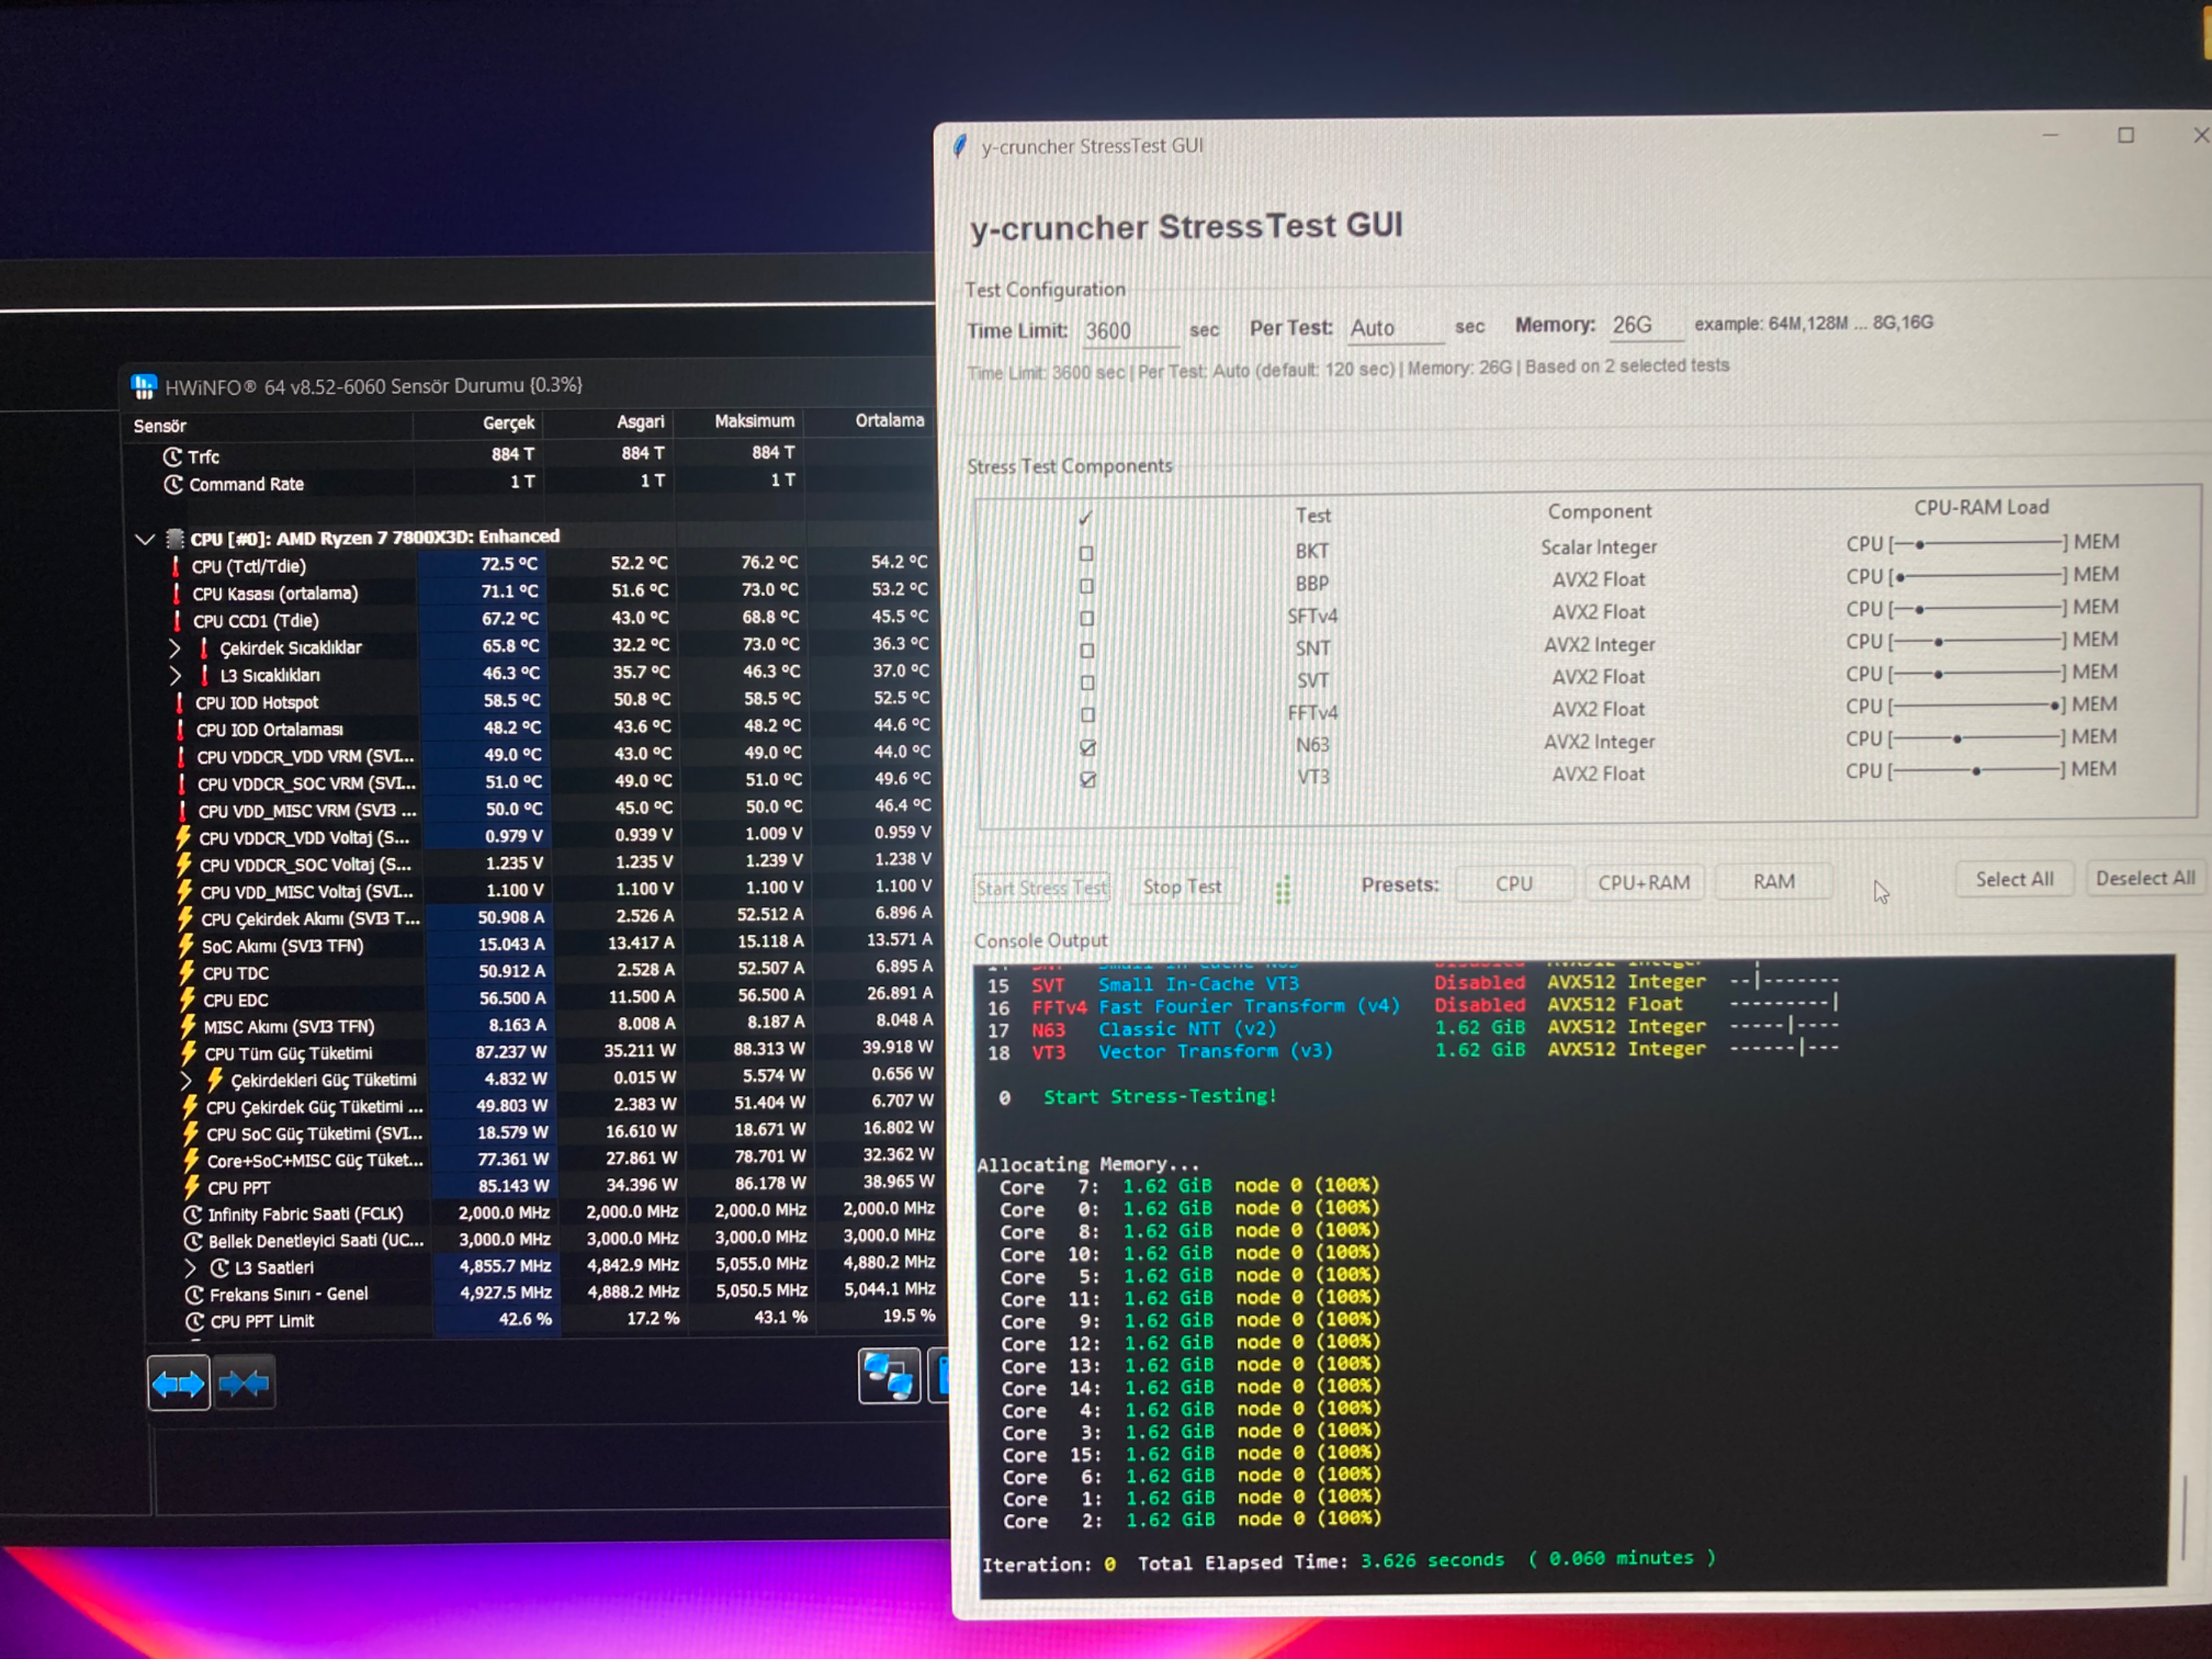The width and height of the screenshot is (2212, 1659).
Task: Click the "Maksimum" column header in HWiNFO
Action: click(754, 421)
